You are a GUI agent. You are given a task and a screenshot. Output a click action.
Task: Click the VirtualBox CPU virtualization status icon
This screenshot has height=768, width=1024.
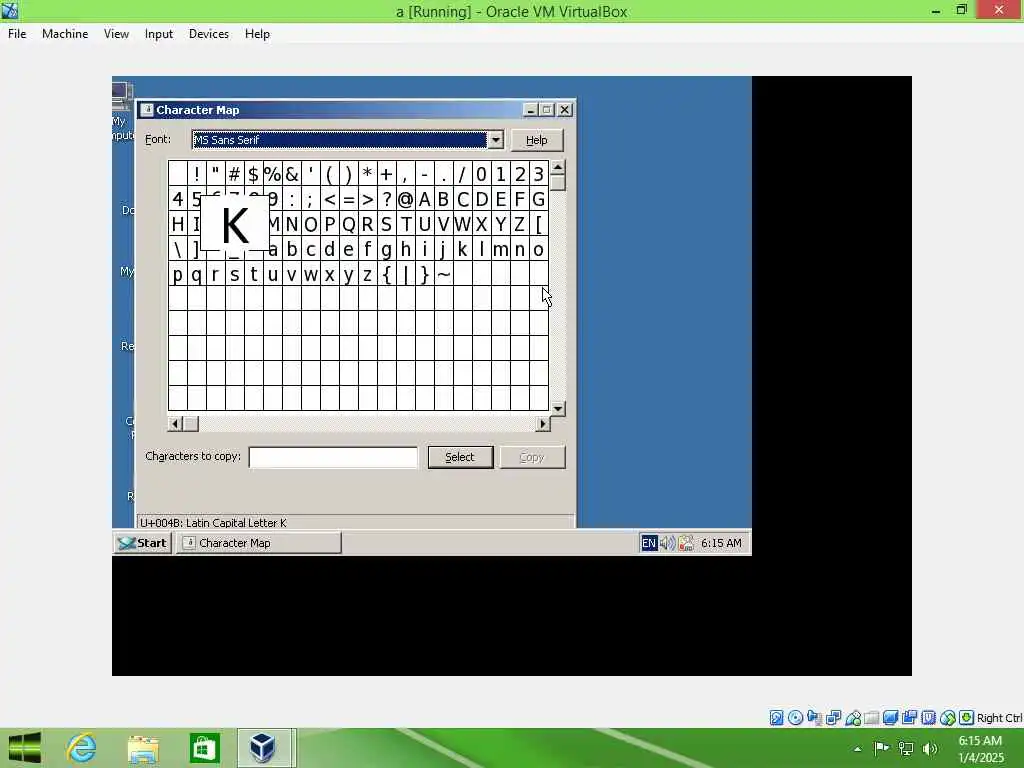click(929, 718)
